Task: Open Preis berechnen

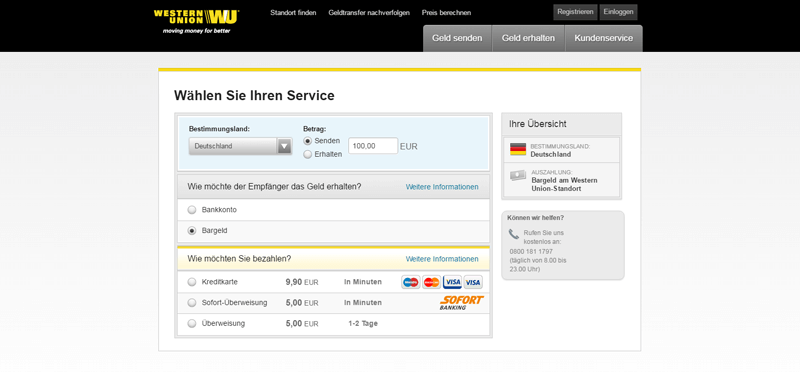Action: coord(446,13)
